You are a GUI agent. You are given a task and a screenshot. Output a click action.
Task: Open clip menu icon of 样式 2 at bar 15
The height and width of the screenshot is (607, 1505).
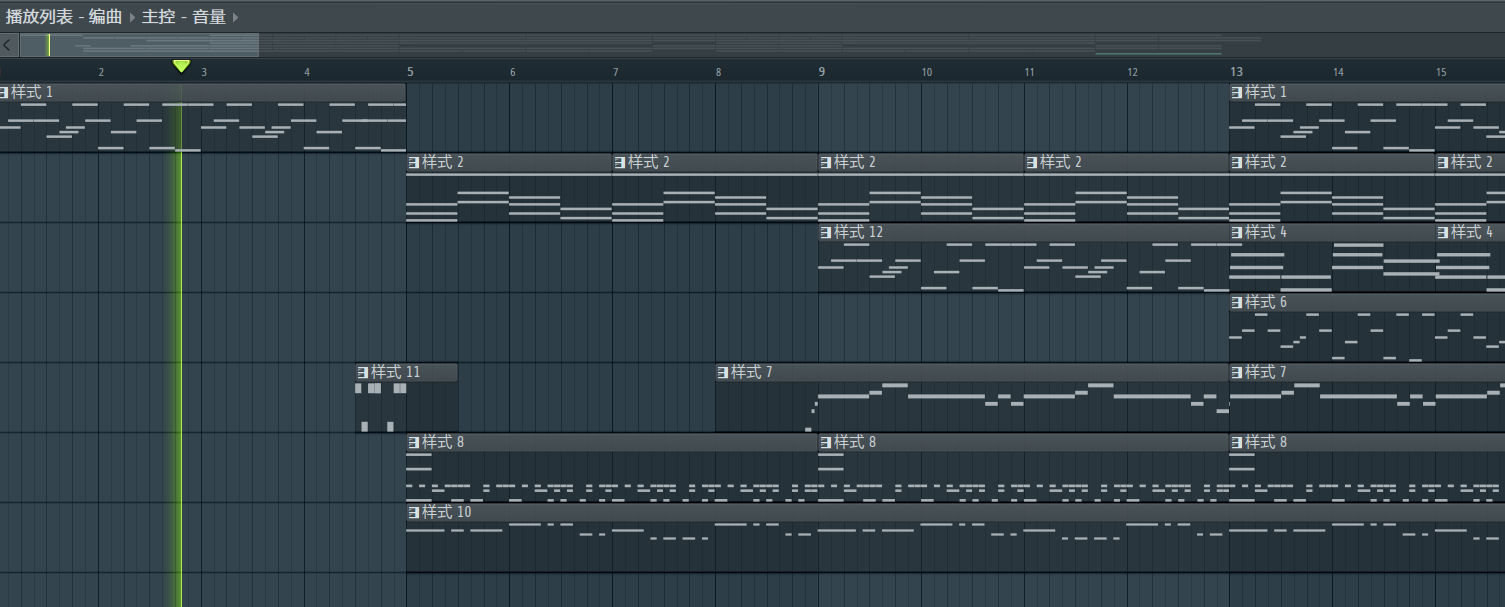pyautogui.click(x=1443, y=162)
